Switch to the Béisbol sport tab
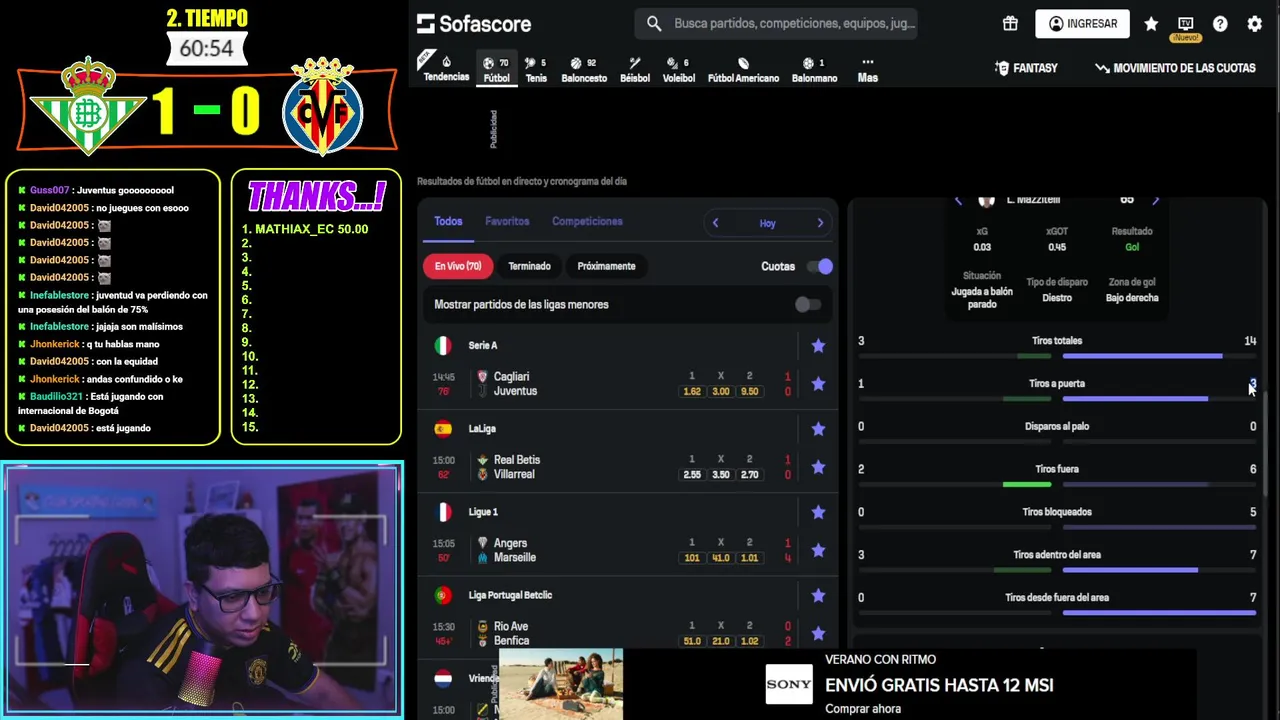Viewport: 1280px width, 720px height. coord(635,69)
